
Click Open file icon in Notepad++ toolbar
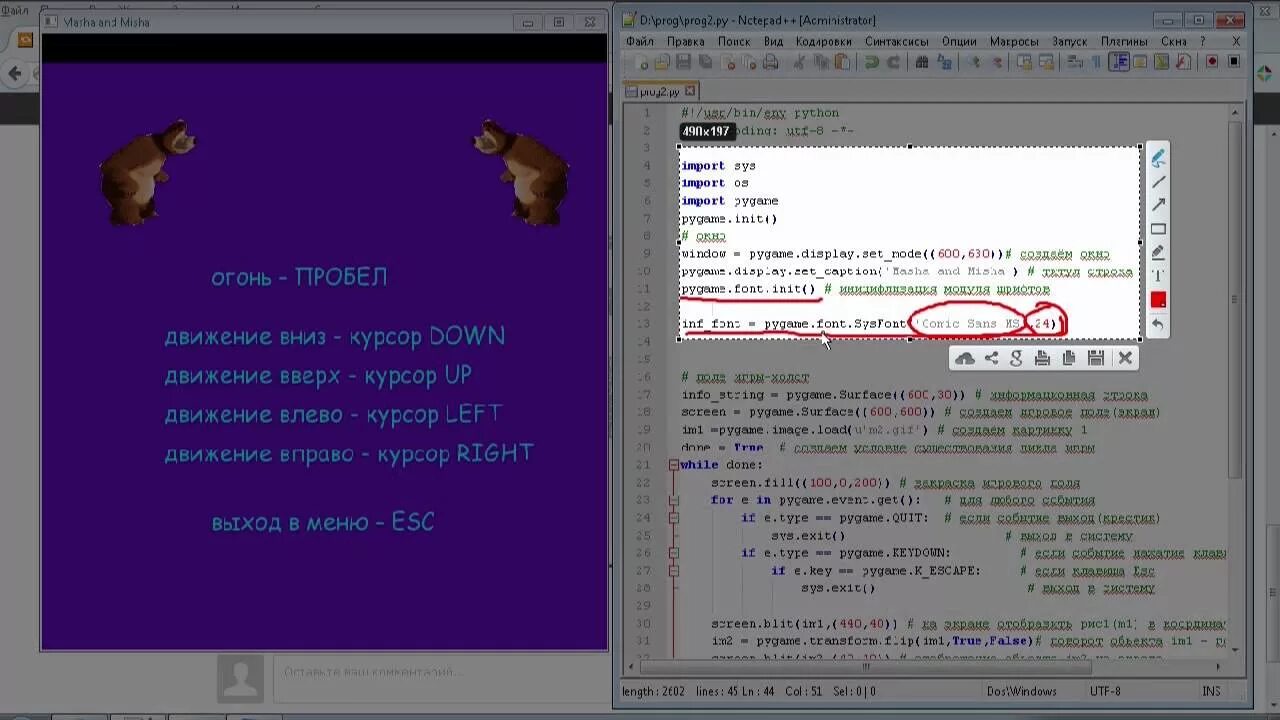pyautogui.click(x=662, y=62)
